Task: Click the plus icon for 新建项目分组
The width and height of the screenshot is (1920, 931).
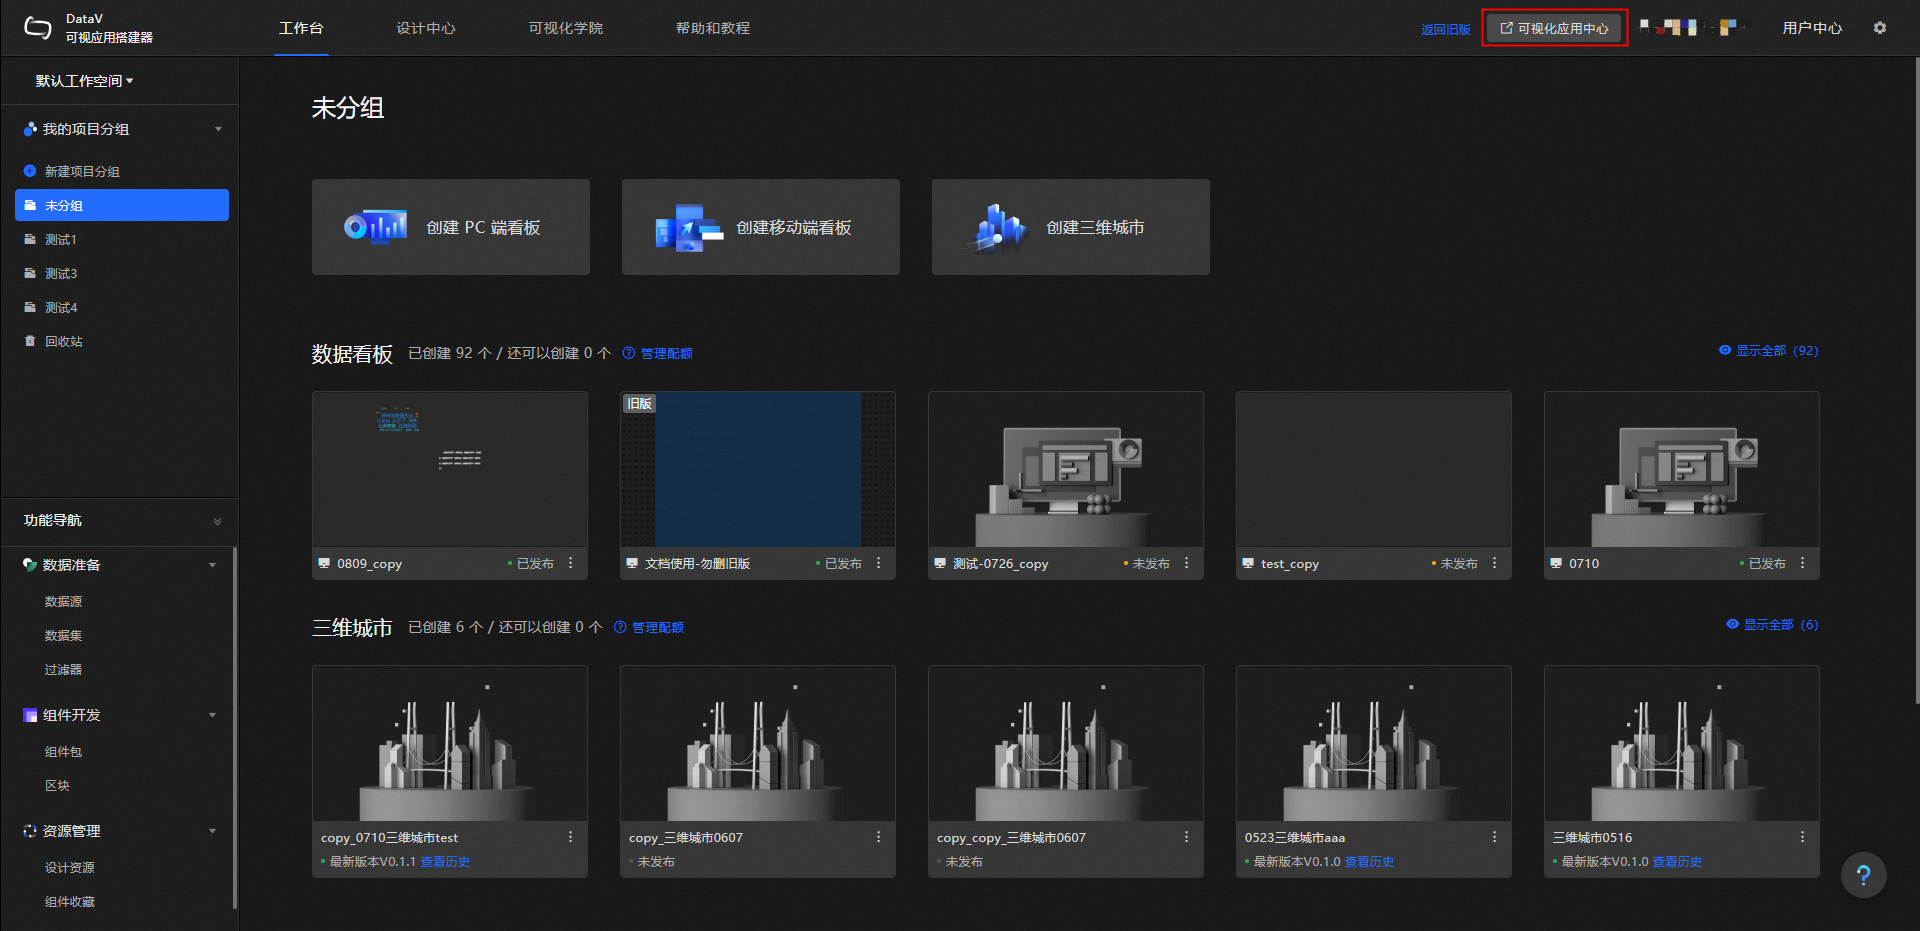Action: [x=30, y=171]
